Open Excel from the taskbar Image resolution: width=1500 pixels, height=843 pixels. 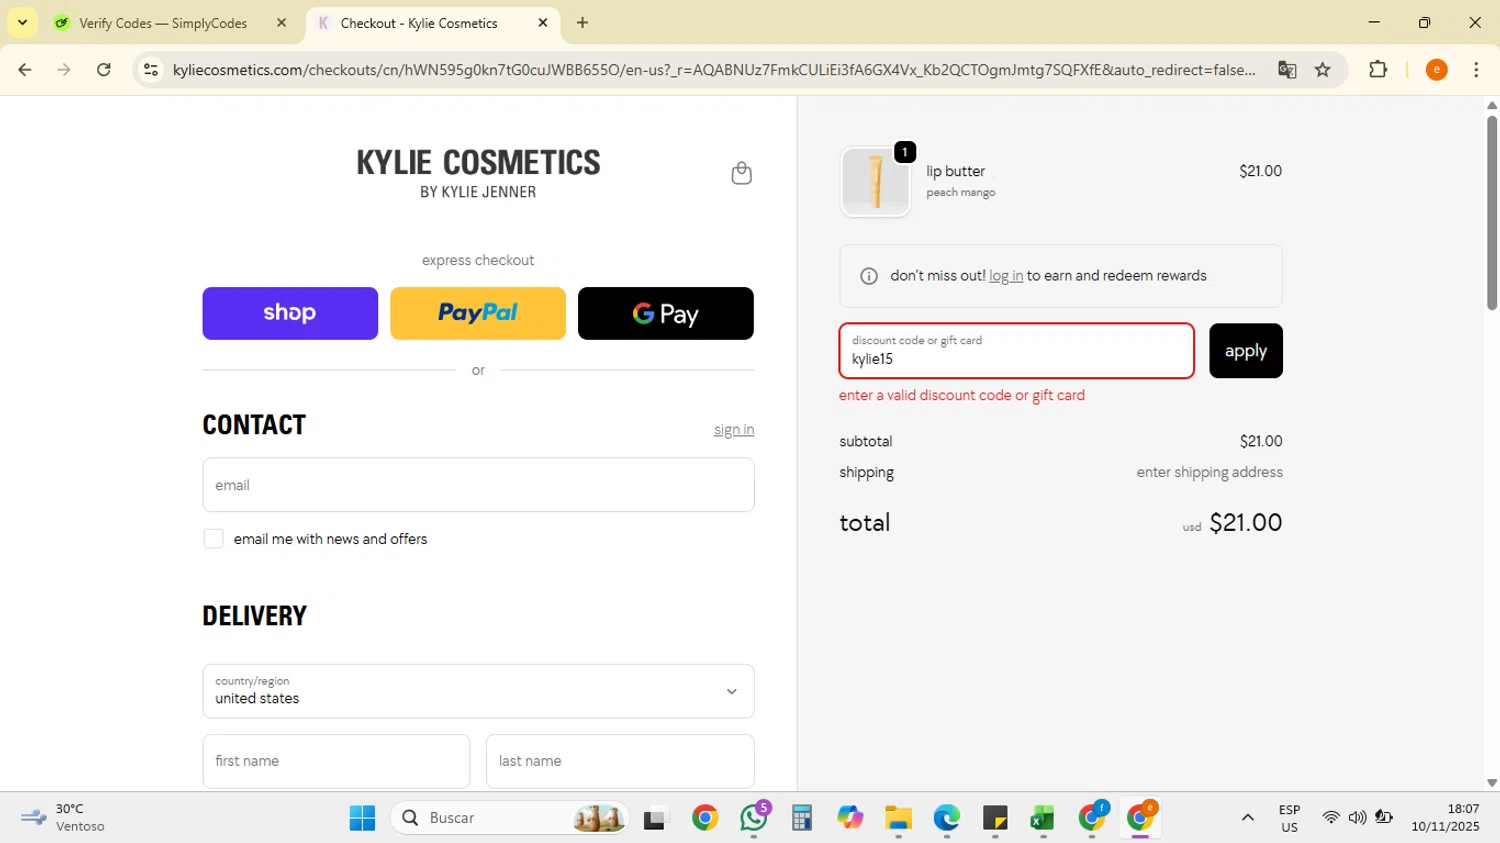[x=1043, y=818]
